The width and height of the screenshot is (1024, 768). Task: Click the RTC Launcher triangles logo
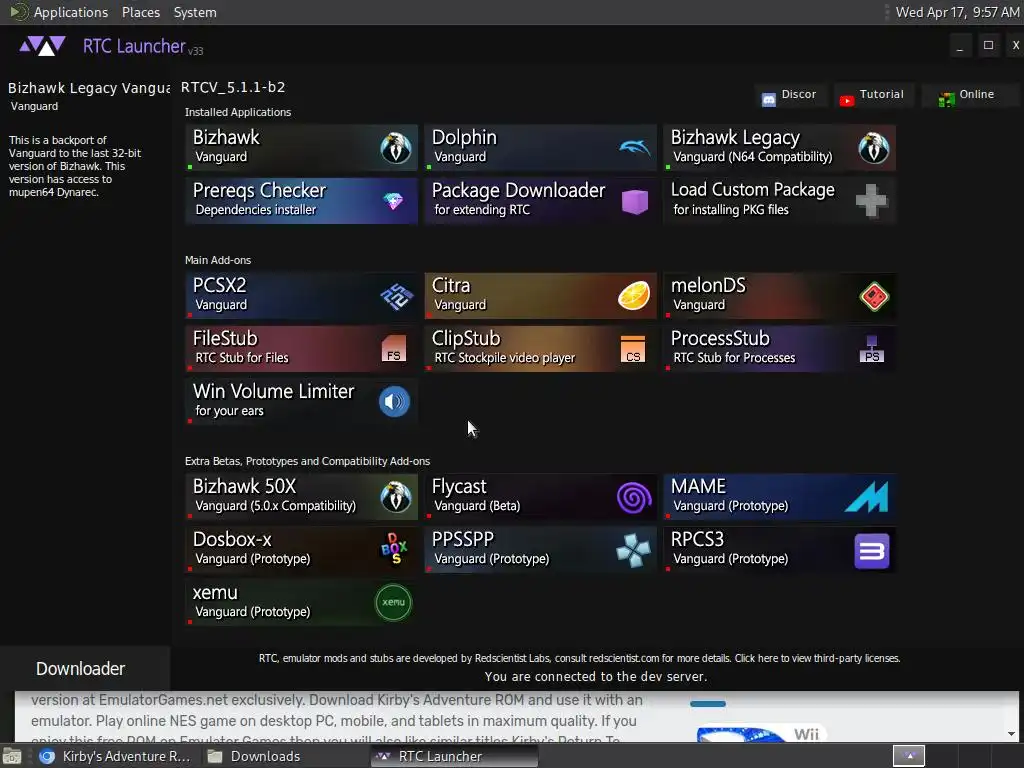coord(42,46)
